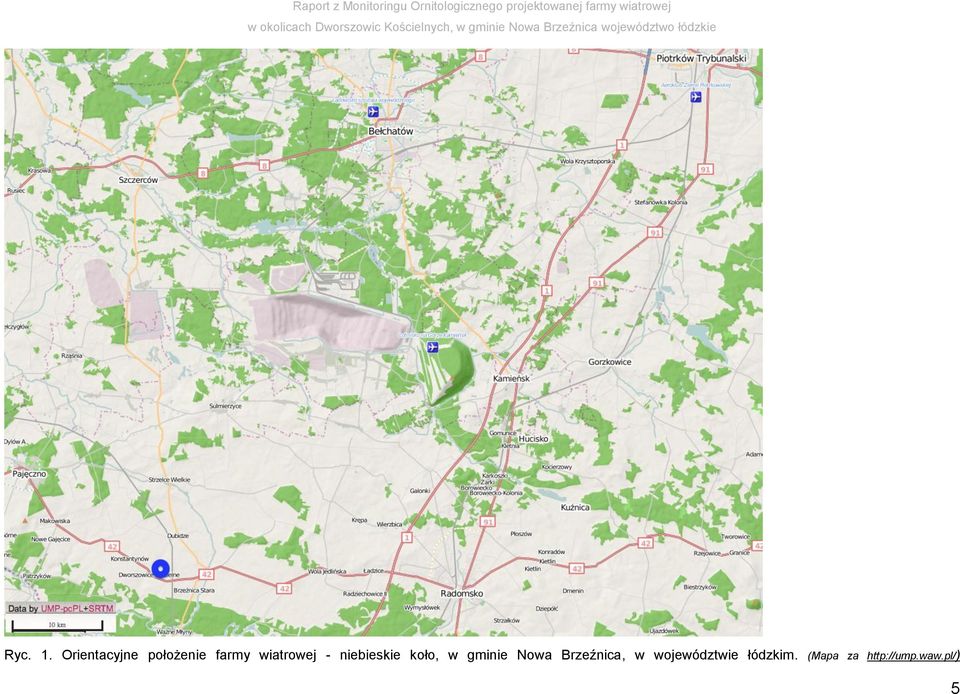
Task: Click the Patrzyków label
Action: point(37,576)
